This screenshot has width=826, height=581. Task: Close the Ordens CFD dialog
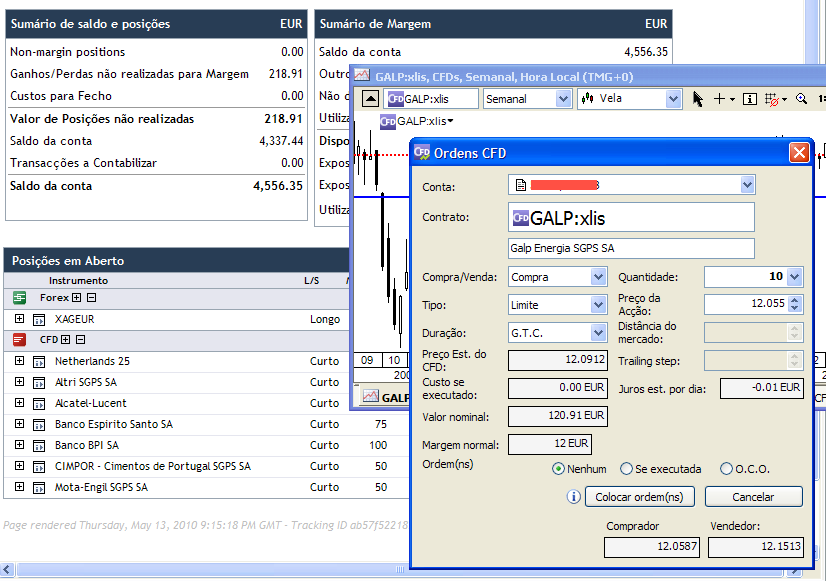pos(799,153)
